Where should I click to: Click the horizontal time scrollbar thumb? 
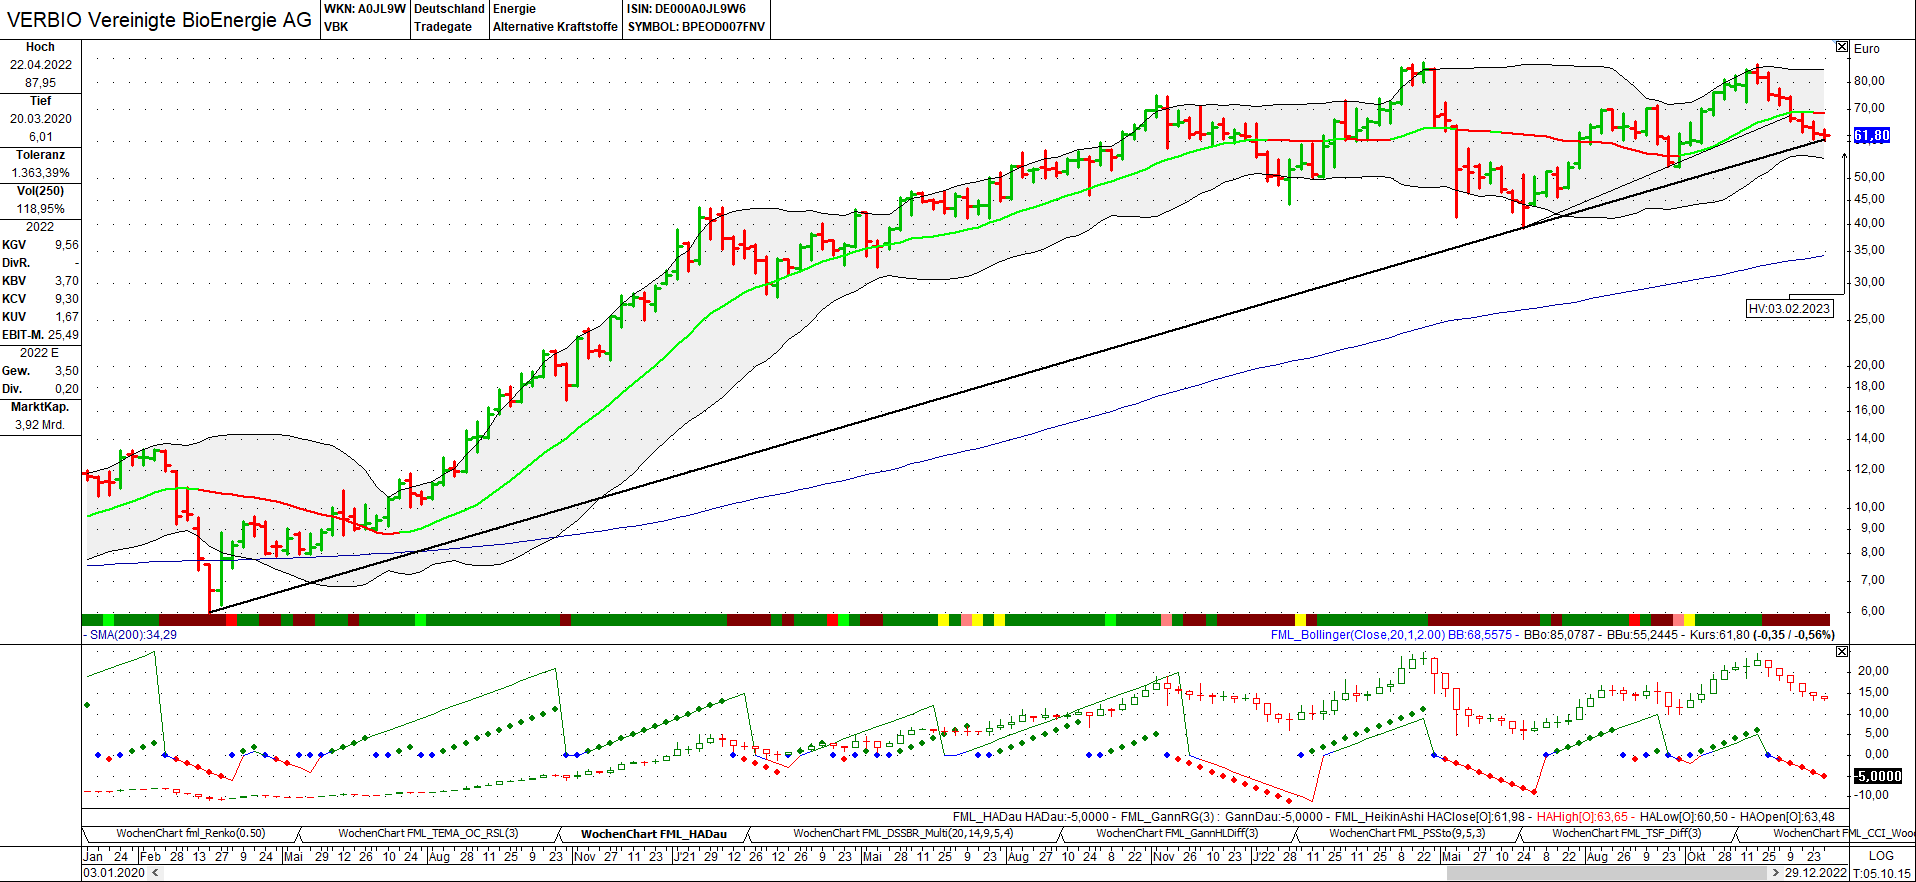[1605, 873]
